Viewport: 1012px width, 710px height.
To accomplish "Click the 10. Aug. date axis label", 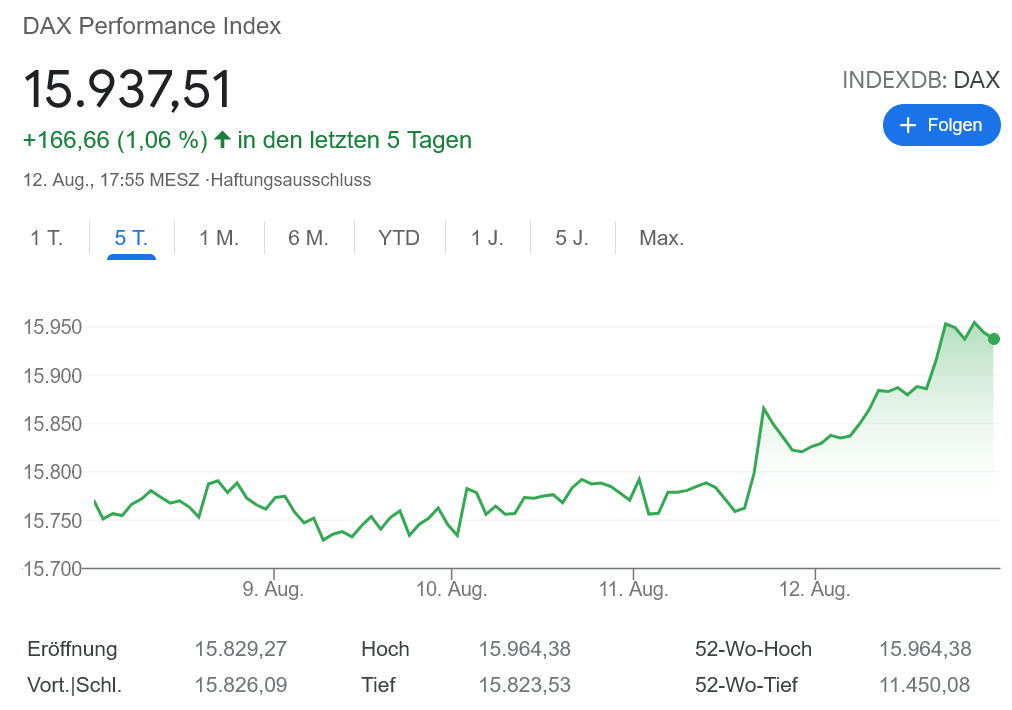I will tap(452, 590).
